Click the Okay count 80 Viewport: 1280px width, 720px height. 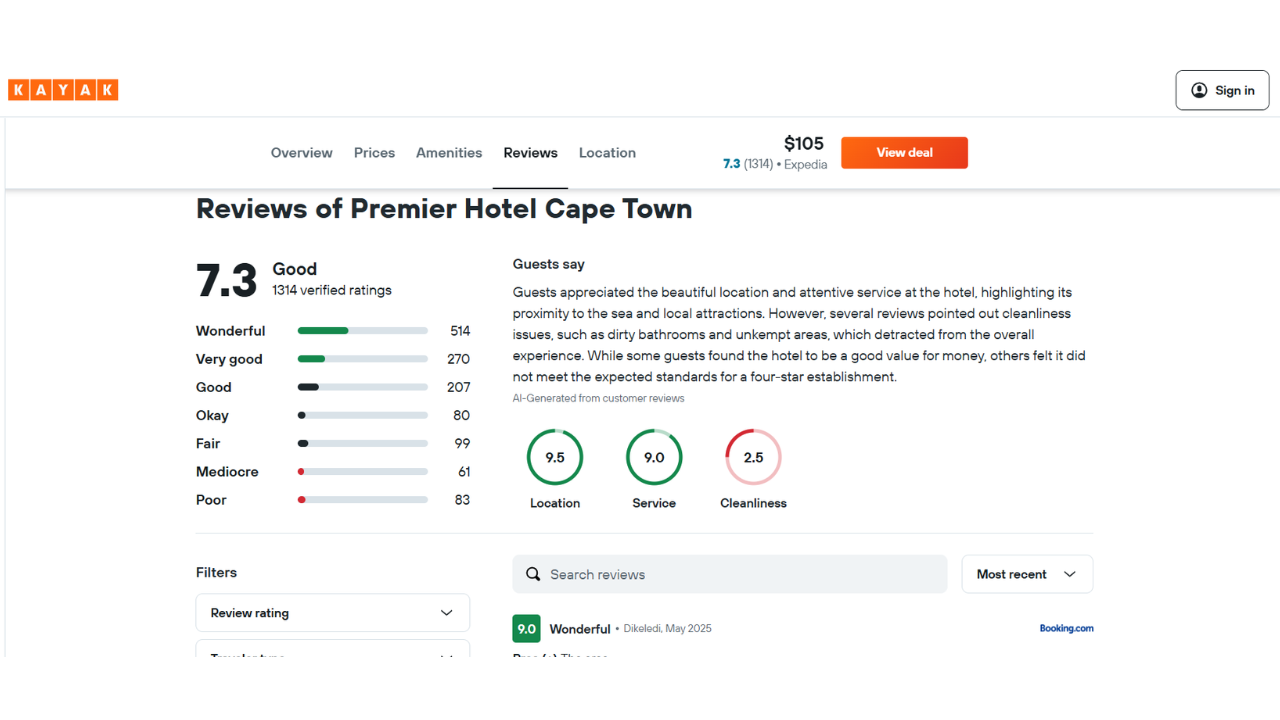pos(461,415)
